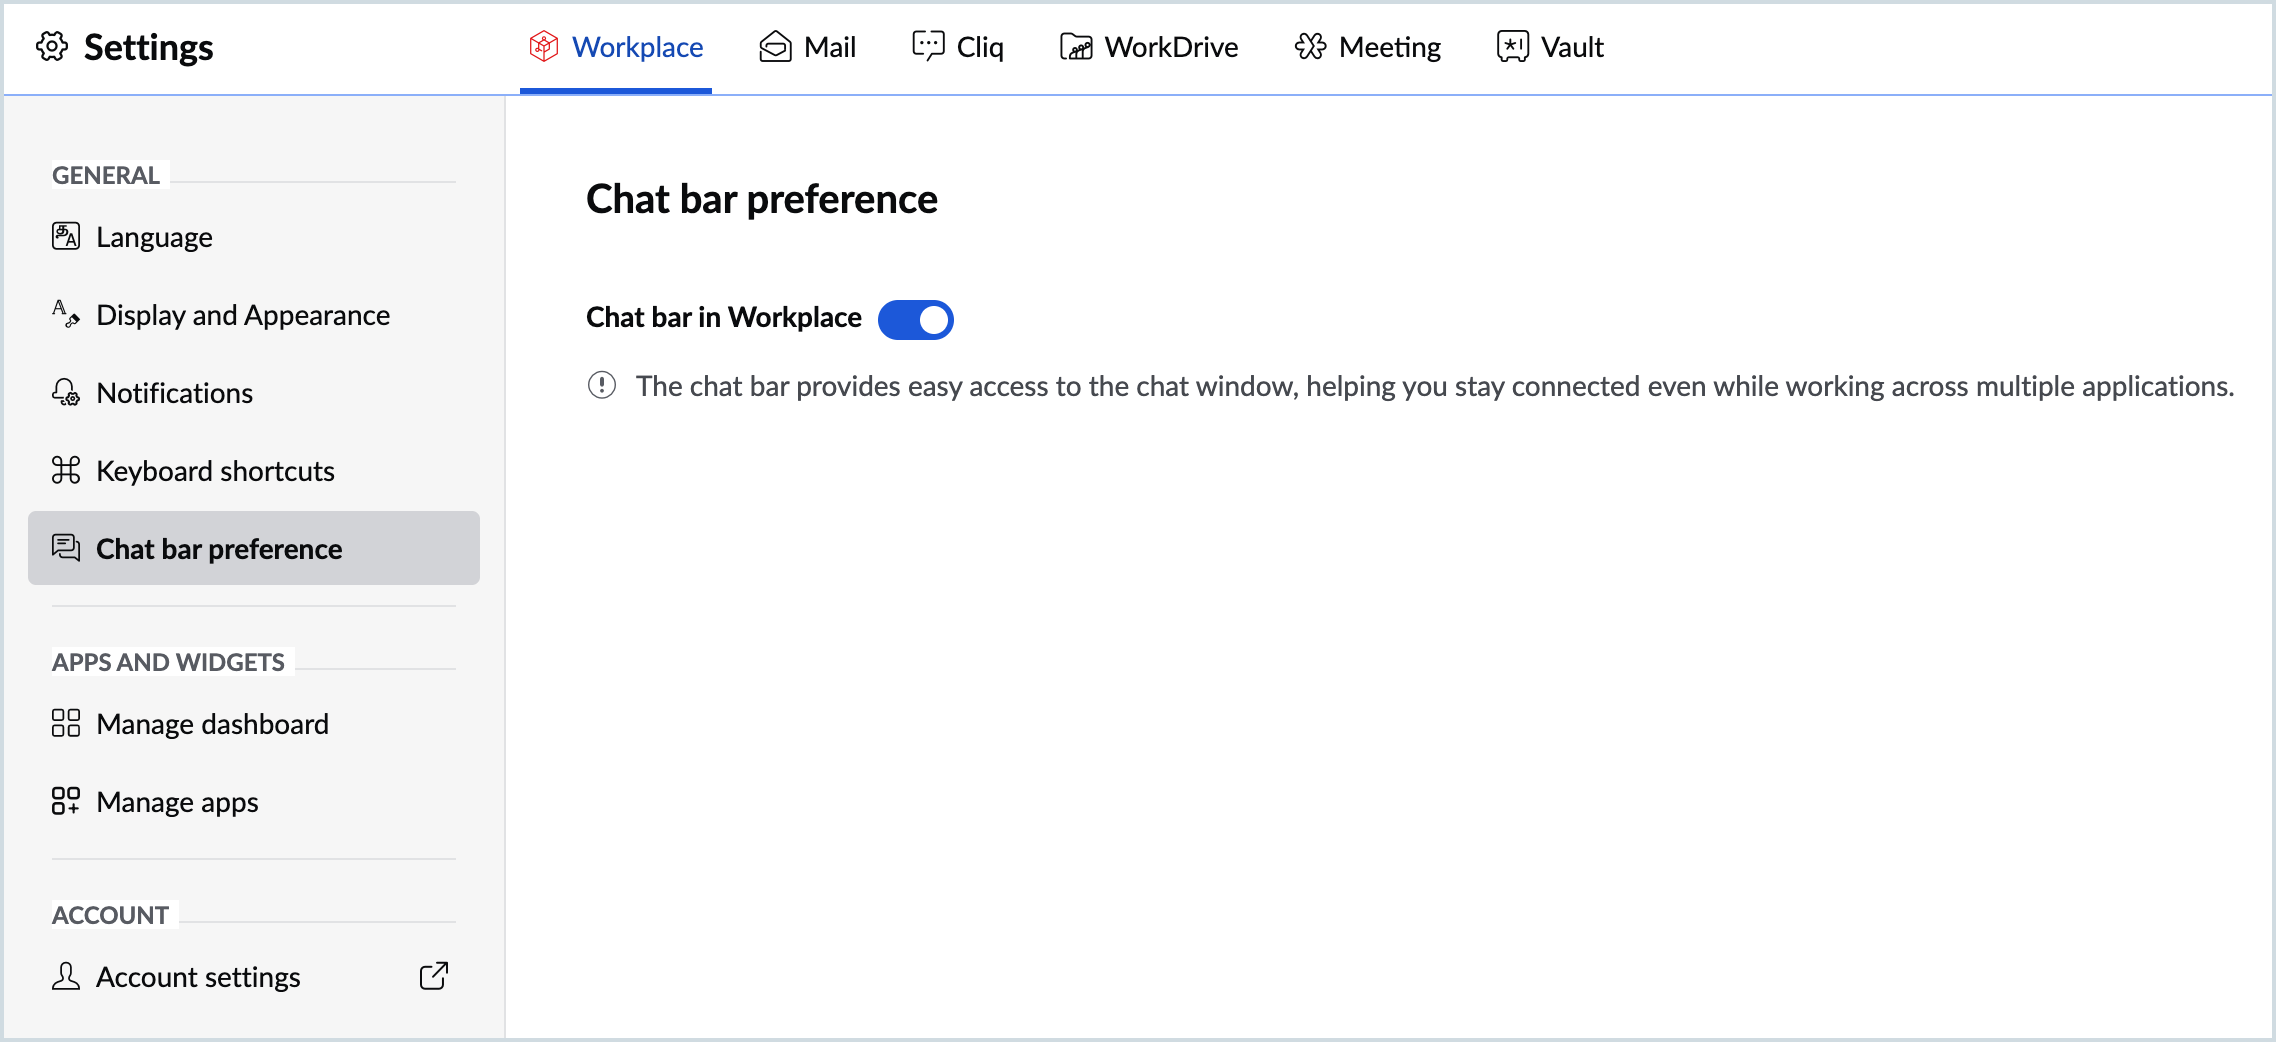Disable the Chat bar in Workplace toggle
Image resolution: width=2276 pixels, height=1042 pixels.
(916, 319)
